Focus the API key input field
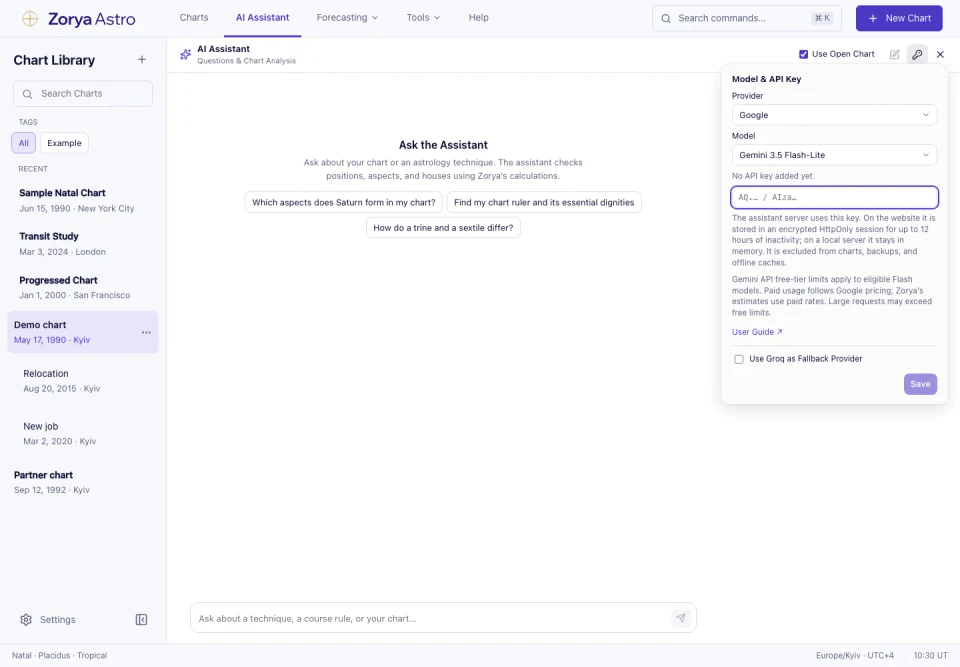 [x=834, y=197]
